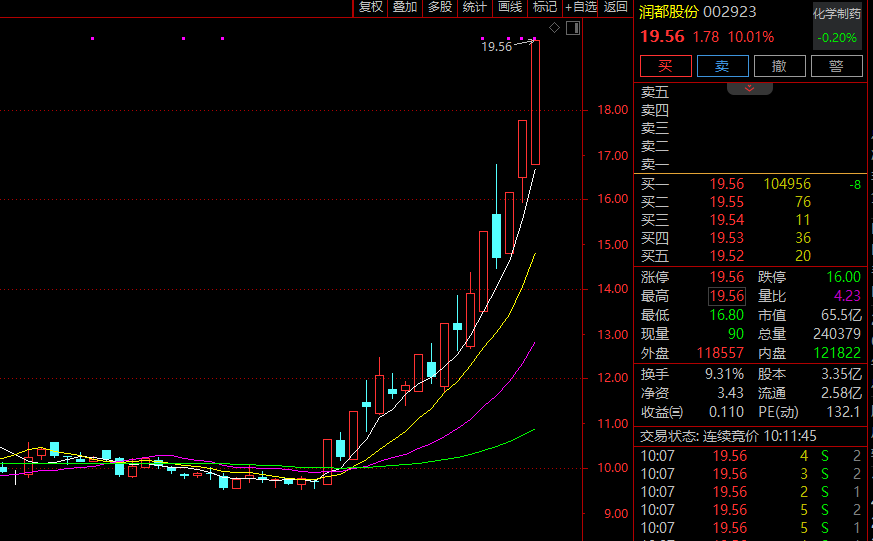Click the PE(动) value 132.1
This screenshot has width=873, height=541.
point(843,412)
